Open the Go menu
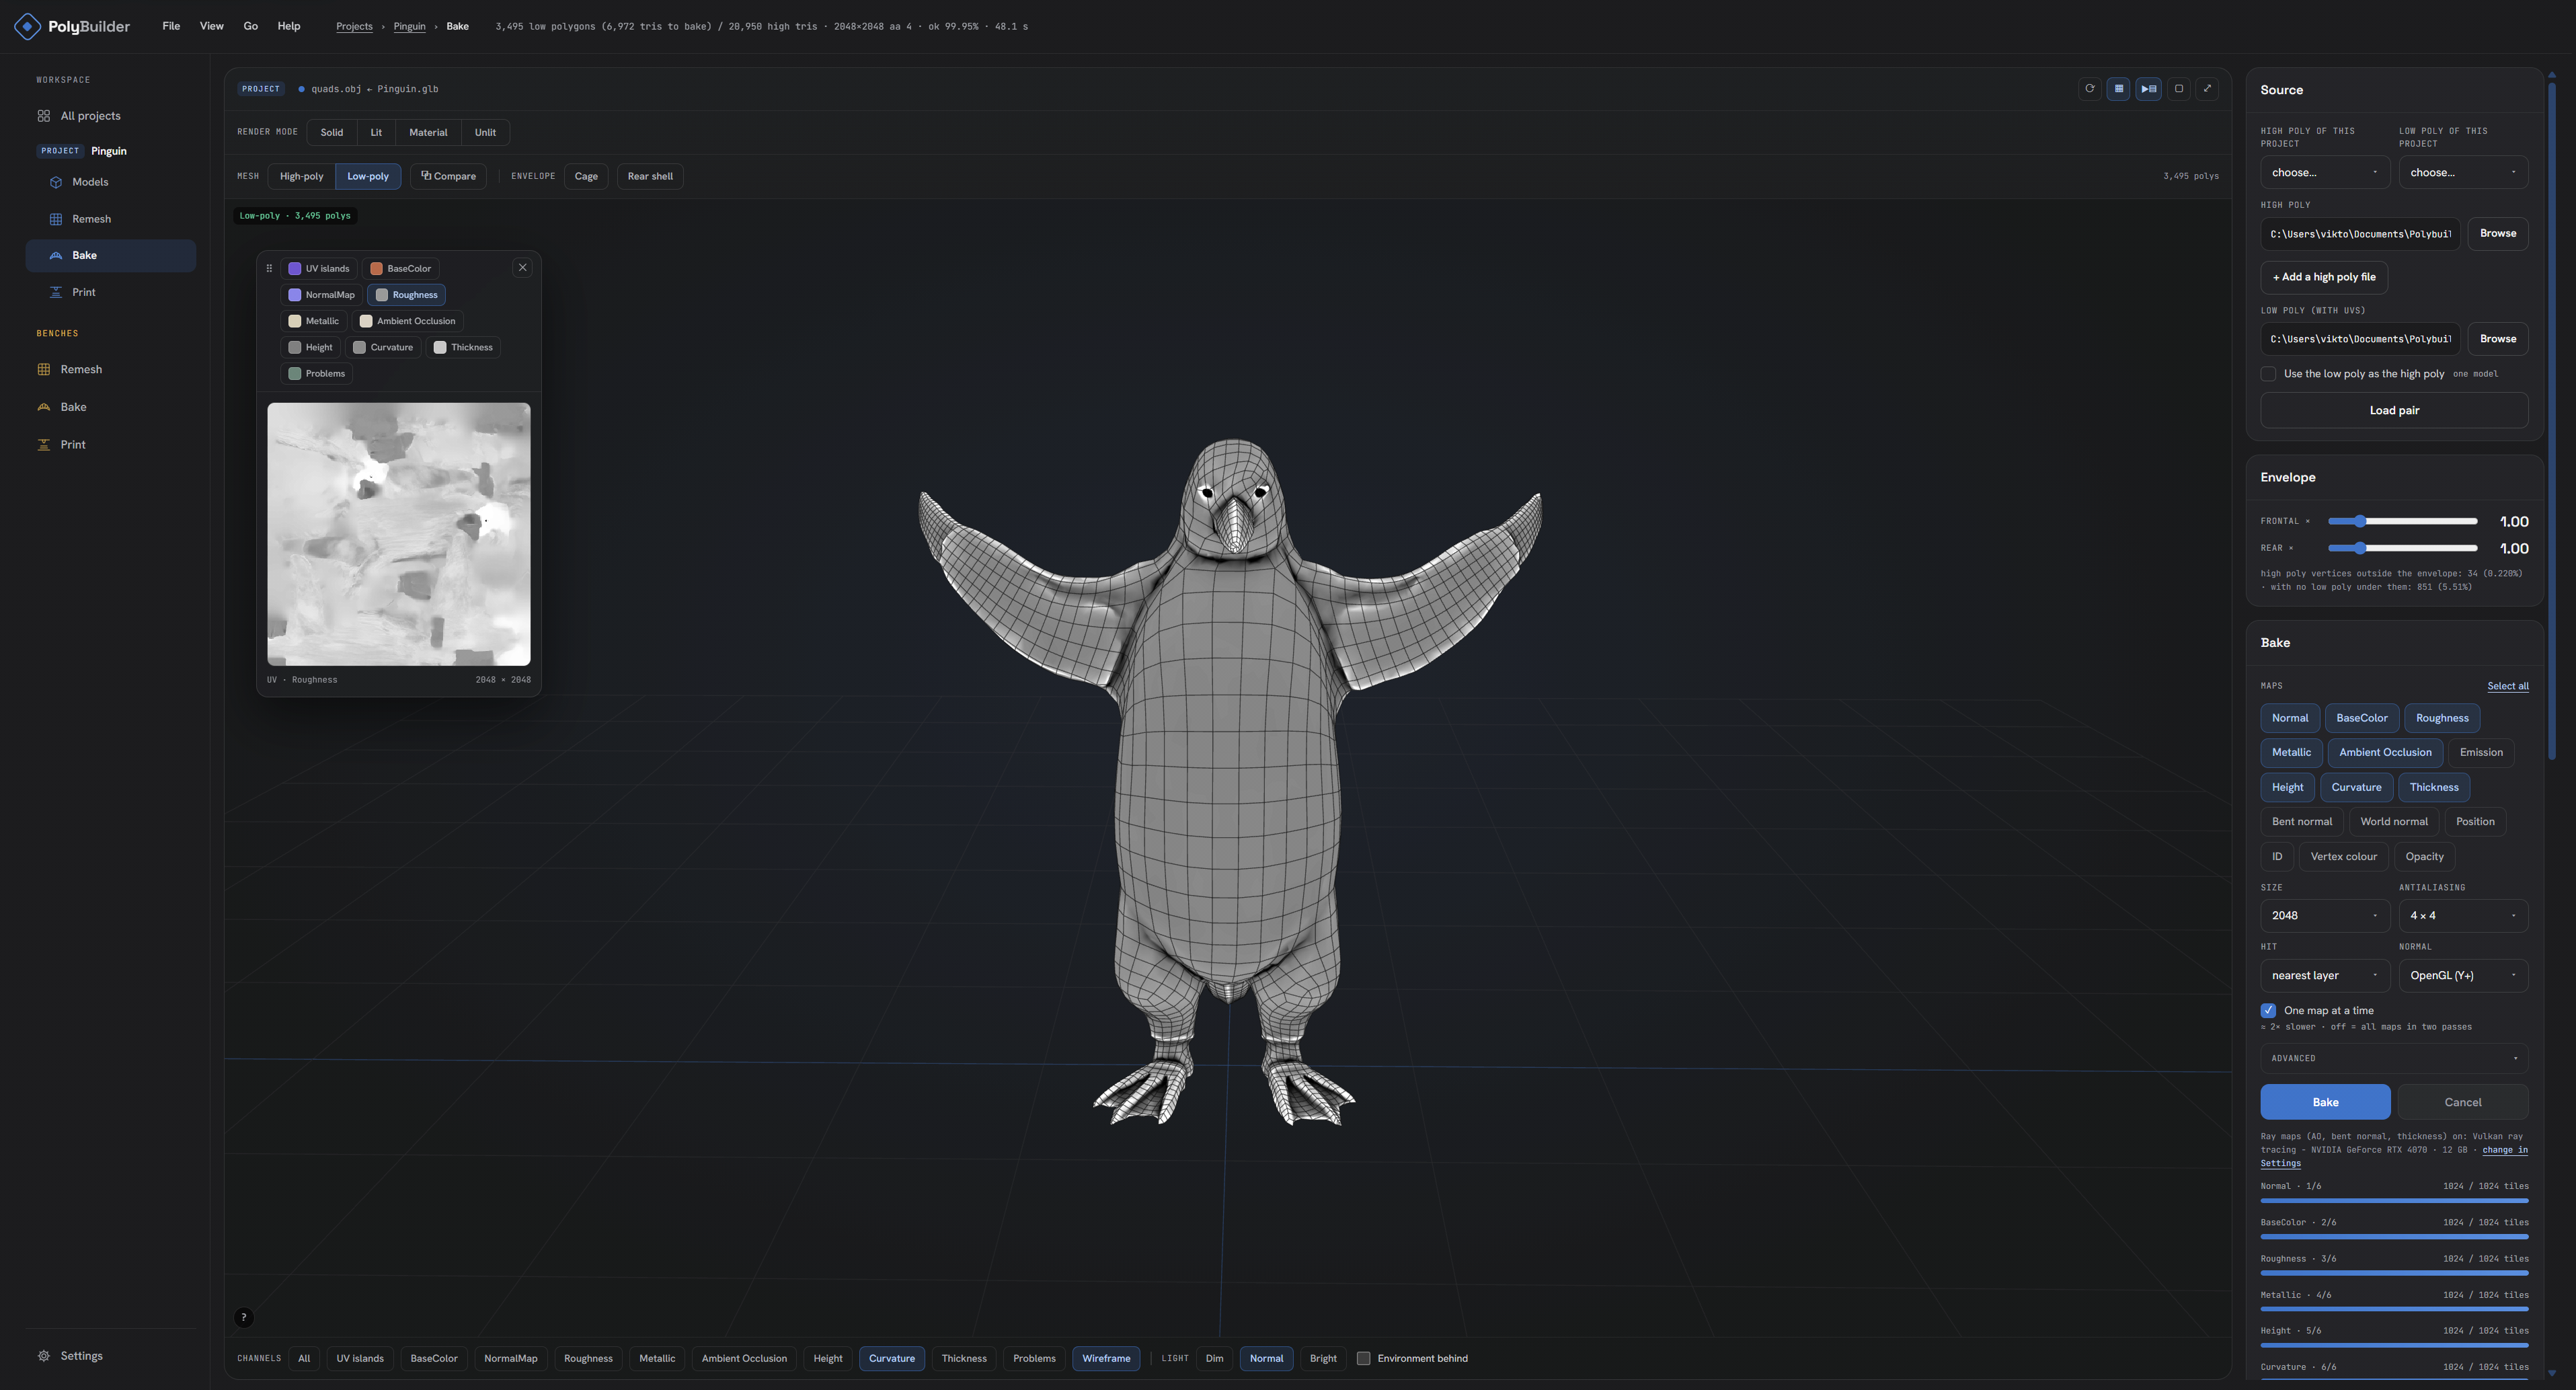Screen dimensions: 2576x1390 coord(250,26)
